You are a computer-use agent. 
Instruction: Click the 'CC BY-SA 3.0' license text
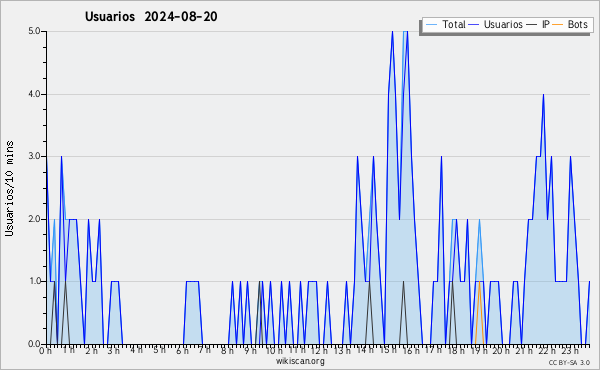coord(569,362)
